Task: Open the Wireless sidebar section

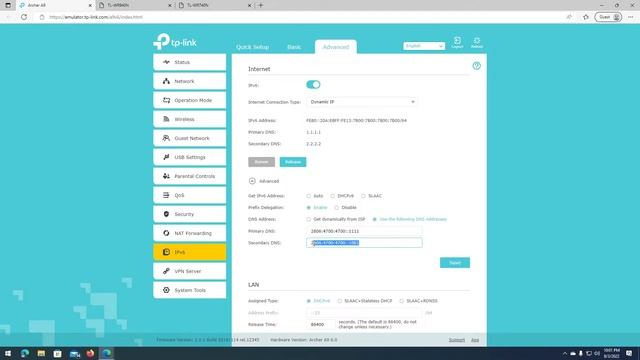Action: [x=189, y=119]
